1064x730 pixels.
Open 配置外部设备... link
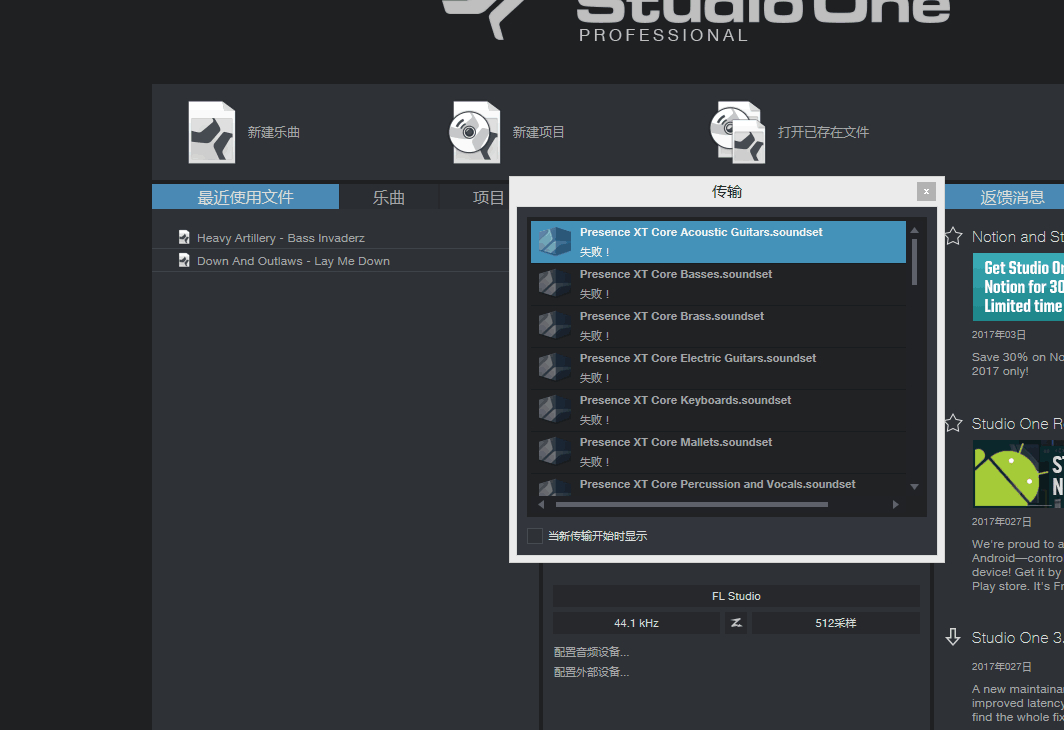[592, 672]
